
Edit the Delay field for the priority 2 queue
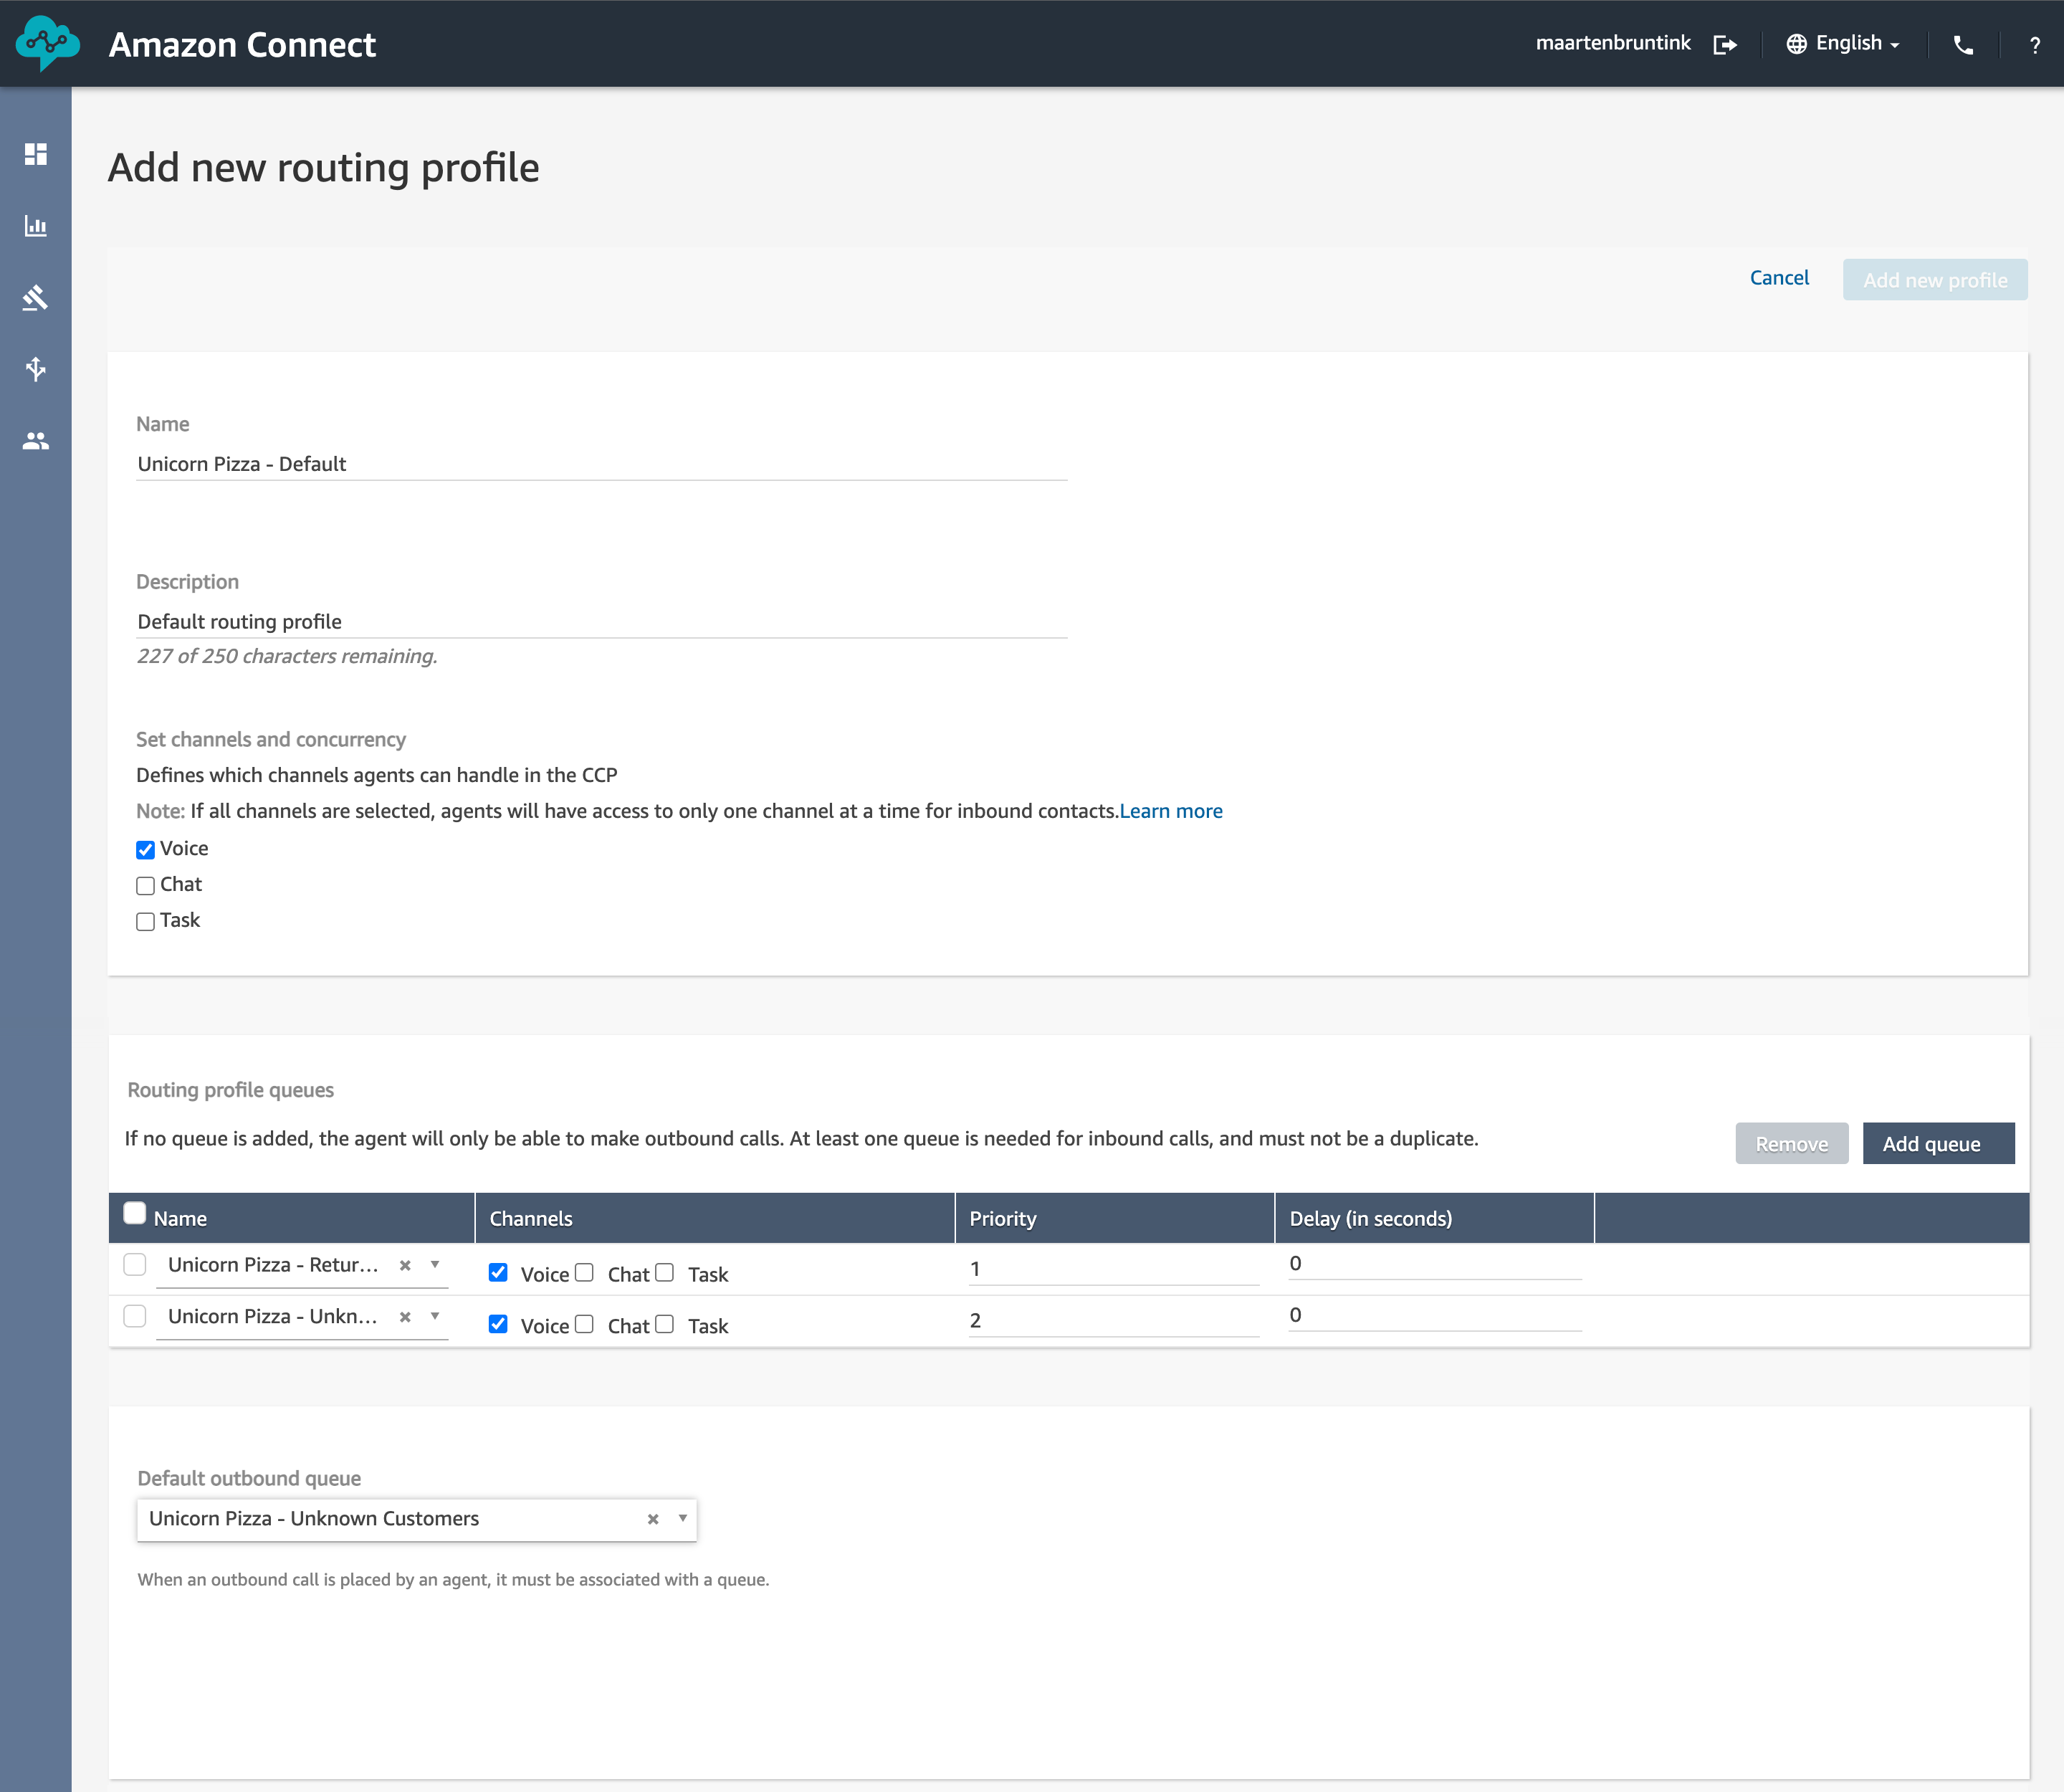(1435, 1316)
